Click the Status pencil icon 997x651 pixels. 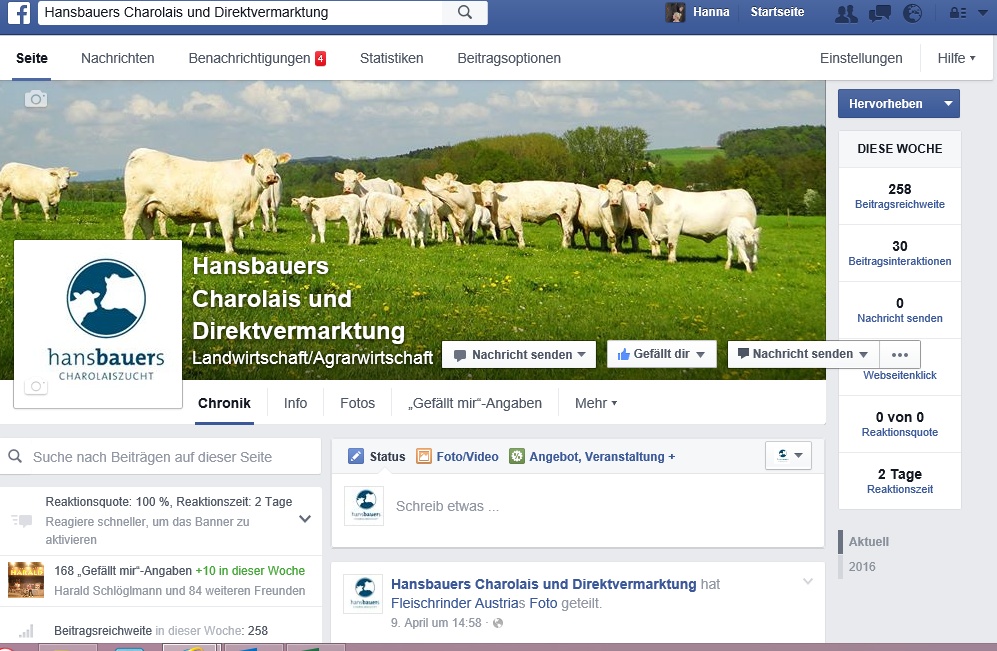[356, 456]
